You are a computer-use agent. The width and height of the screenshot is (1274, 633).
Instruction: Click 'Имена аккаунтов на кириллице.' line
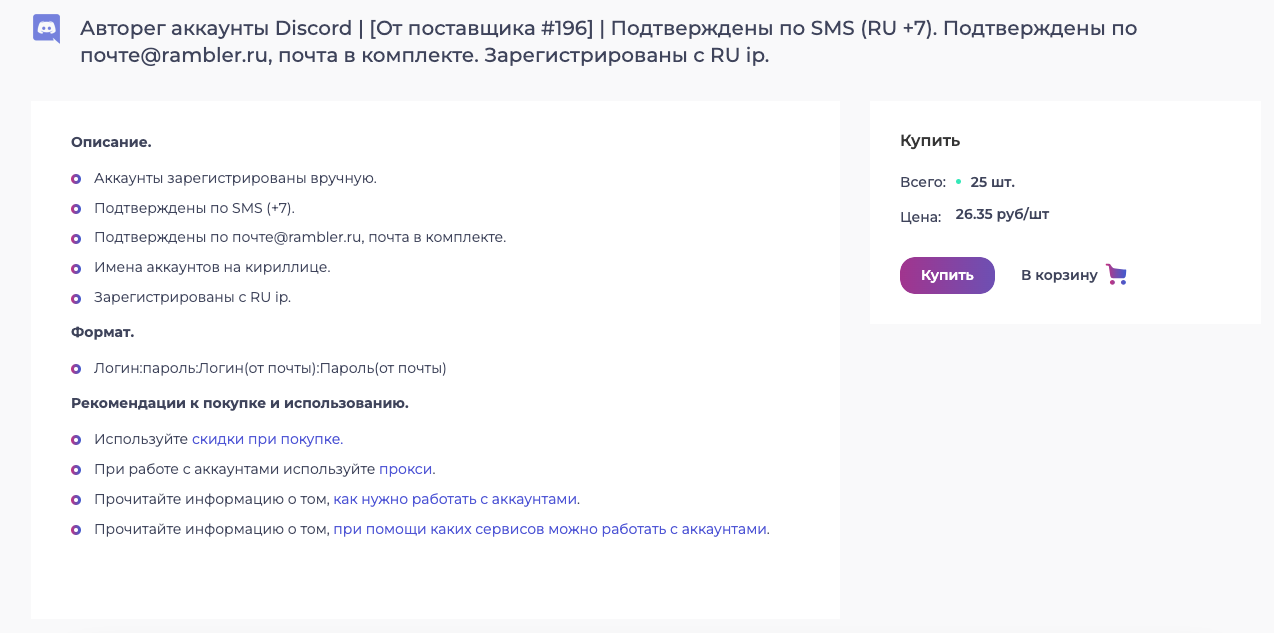212,267
